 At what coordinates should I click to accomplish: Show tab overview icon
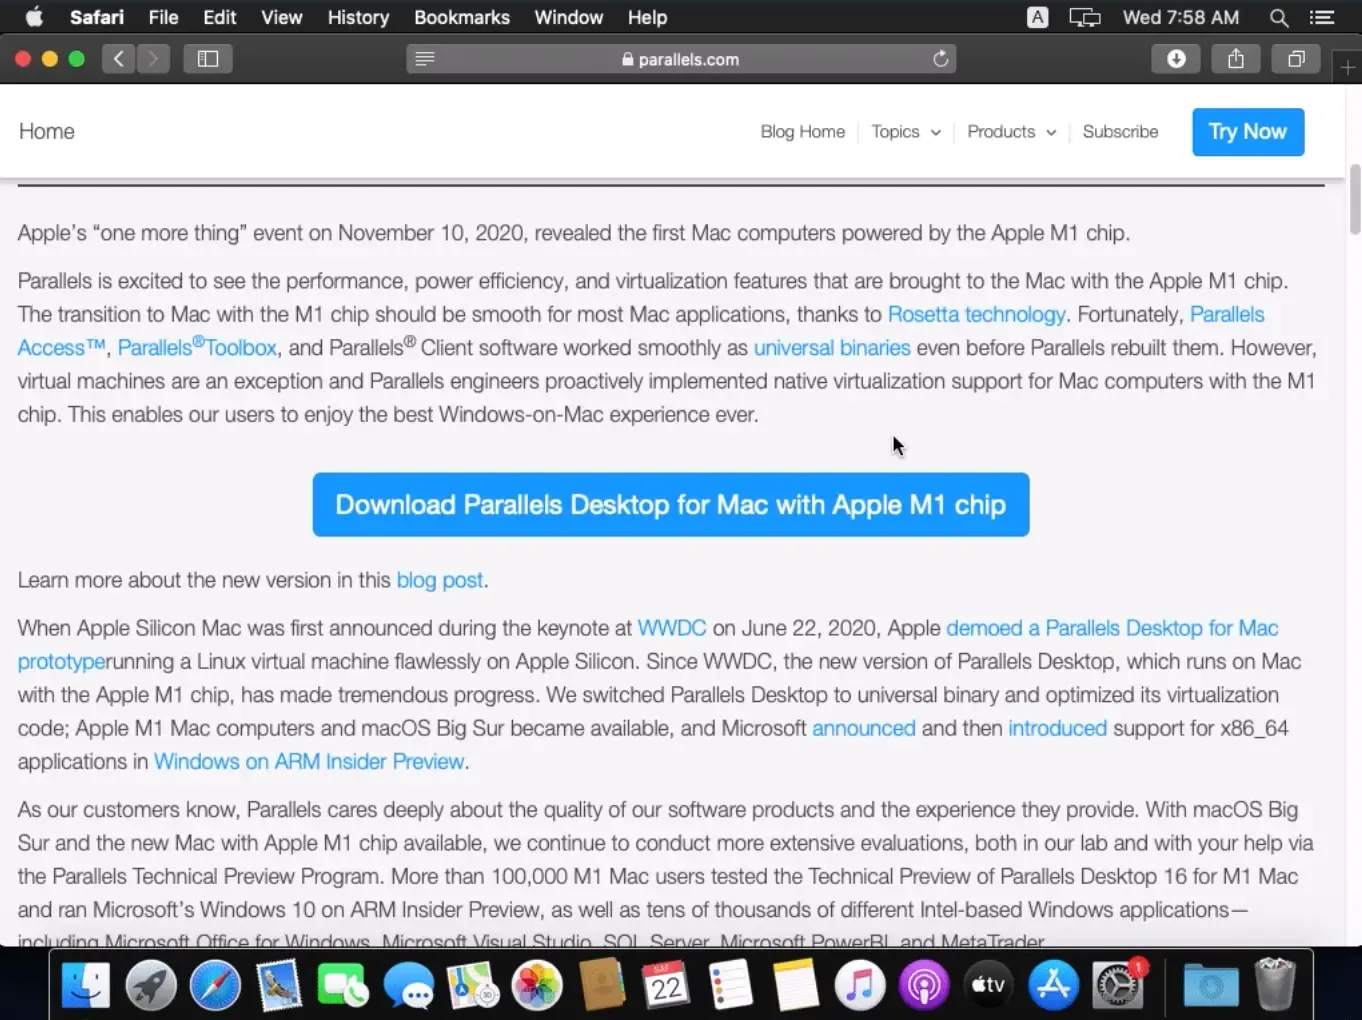pos(1296,59)
